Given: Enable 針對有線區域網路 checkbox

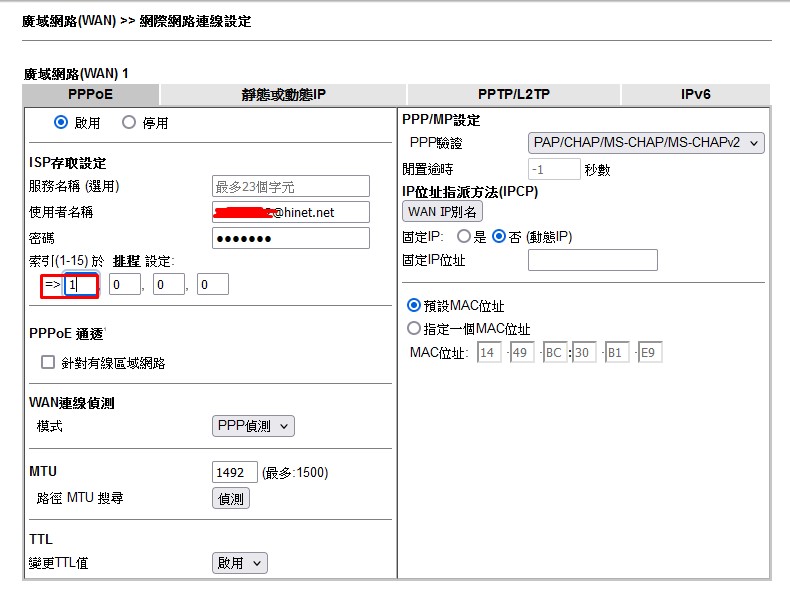Looking at the screenshot, I should coord(48,363).
